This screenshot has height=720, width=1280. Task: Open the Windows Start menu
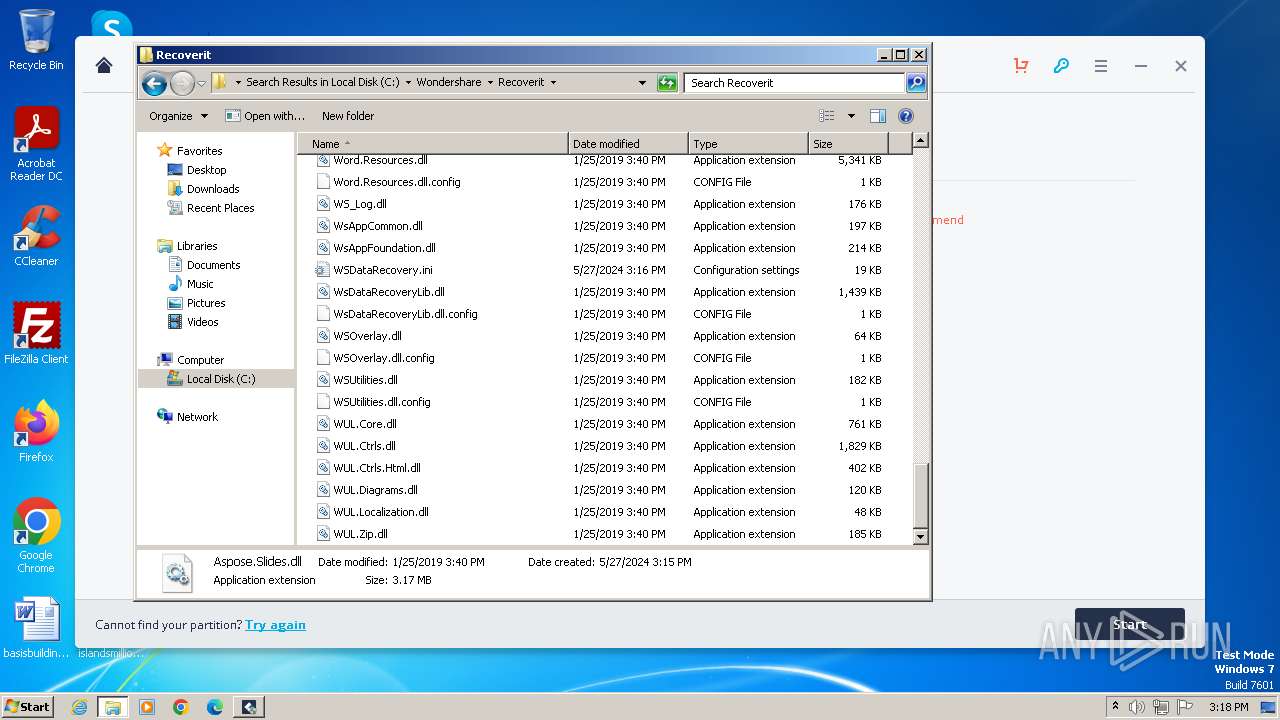pos(27,707)
